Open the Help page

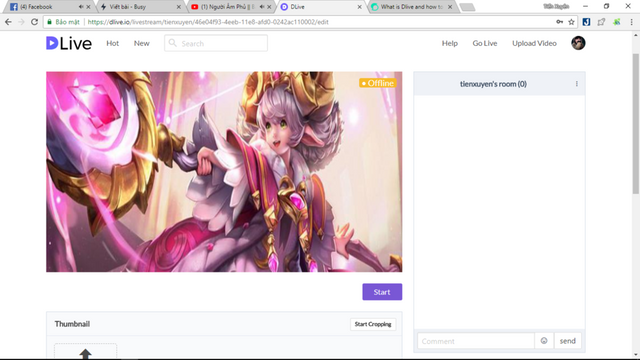pos(449,43)
